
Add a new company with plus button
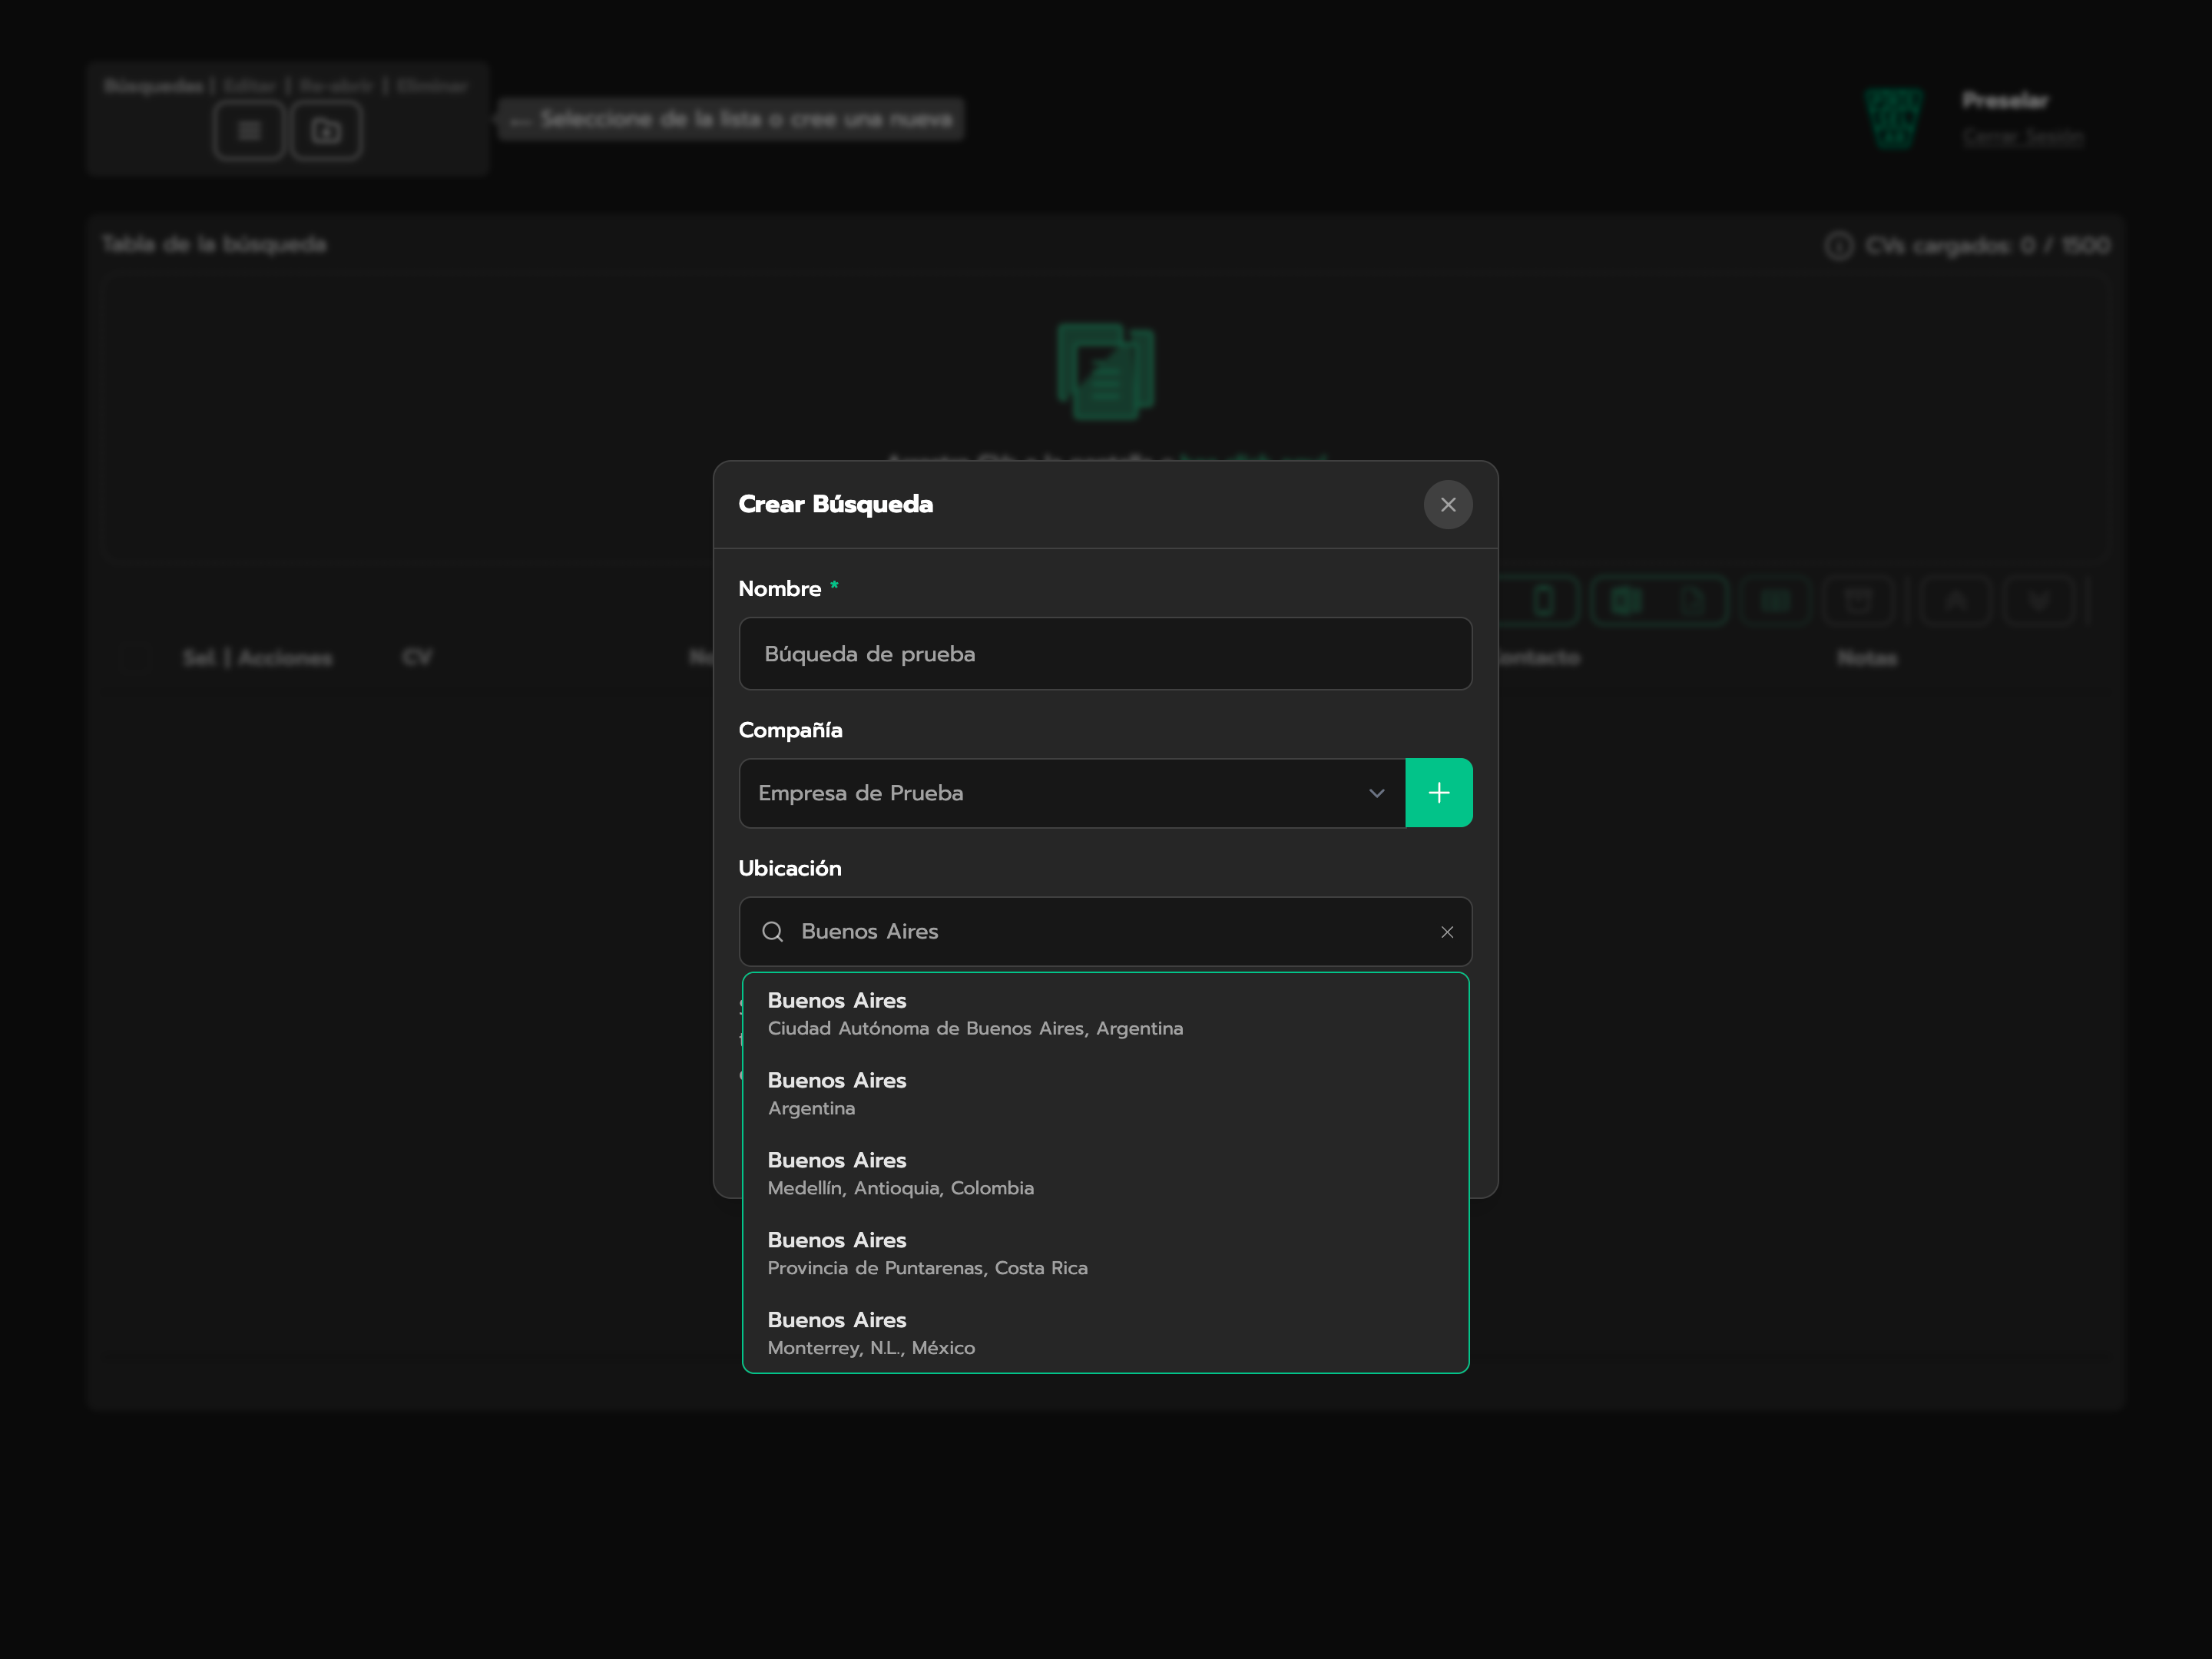point(1438,793)
